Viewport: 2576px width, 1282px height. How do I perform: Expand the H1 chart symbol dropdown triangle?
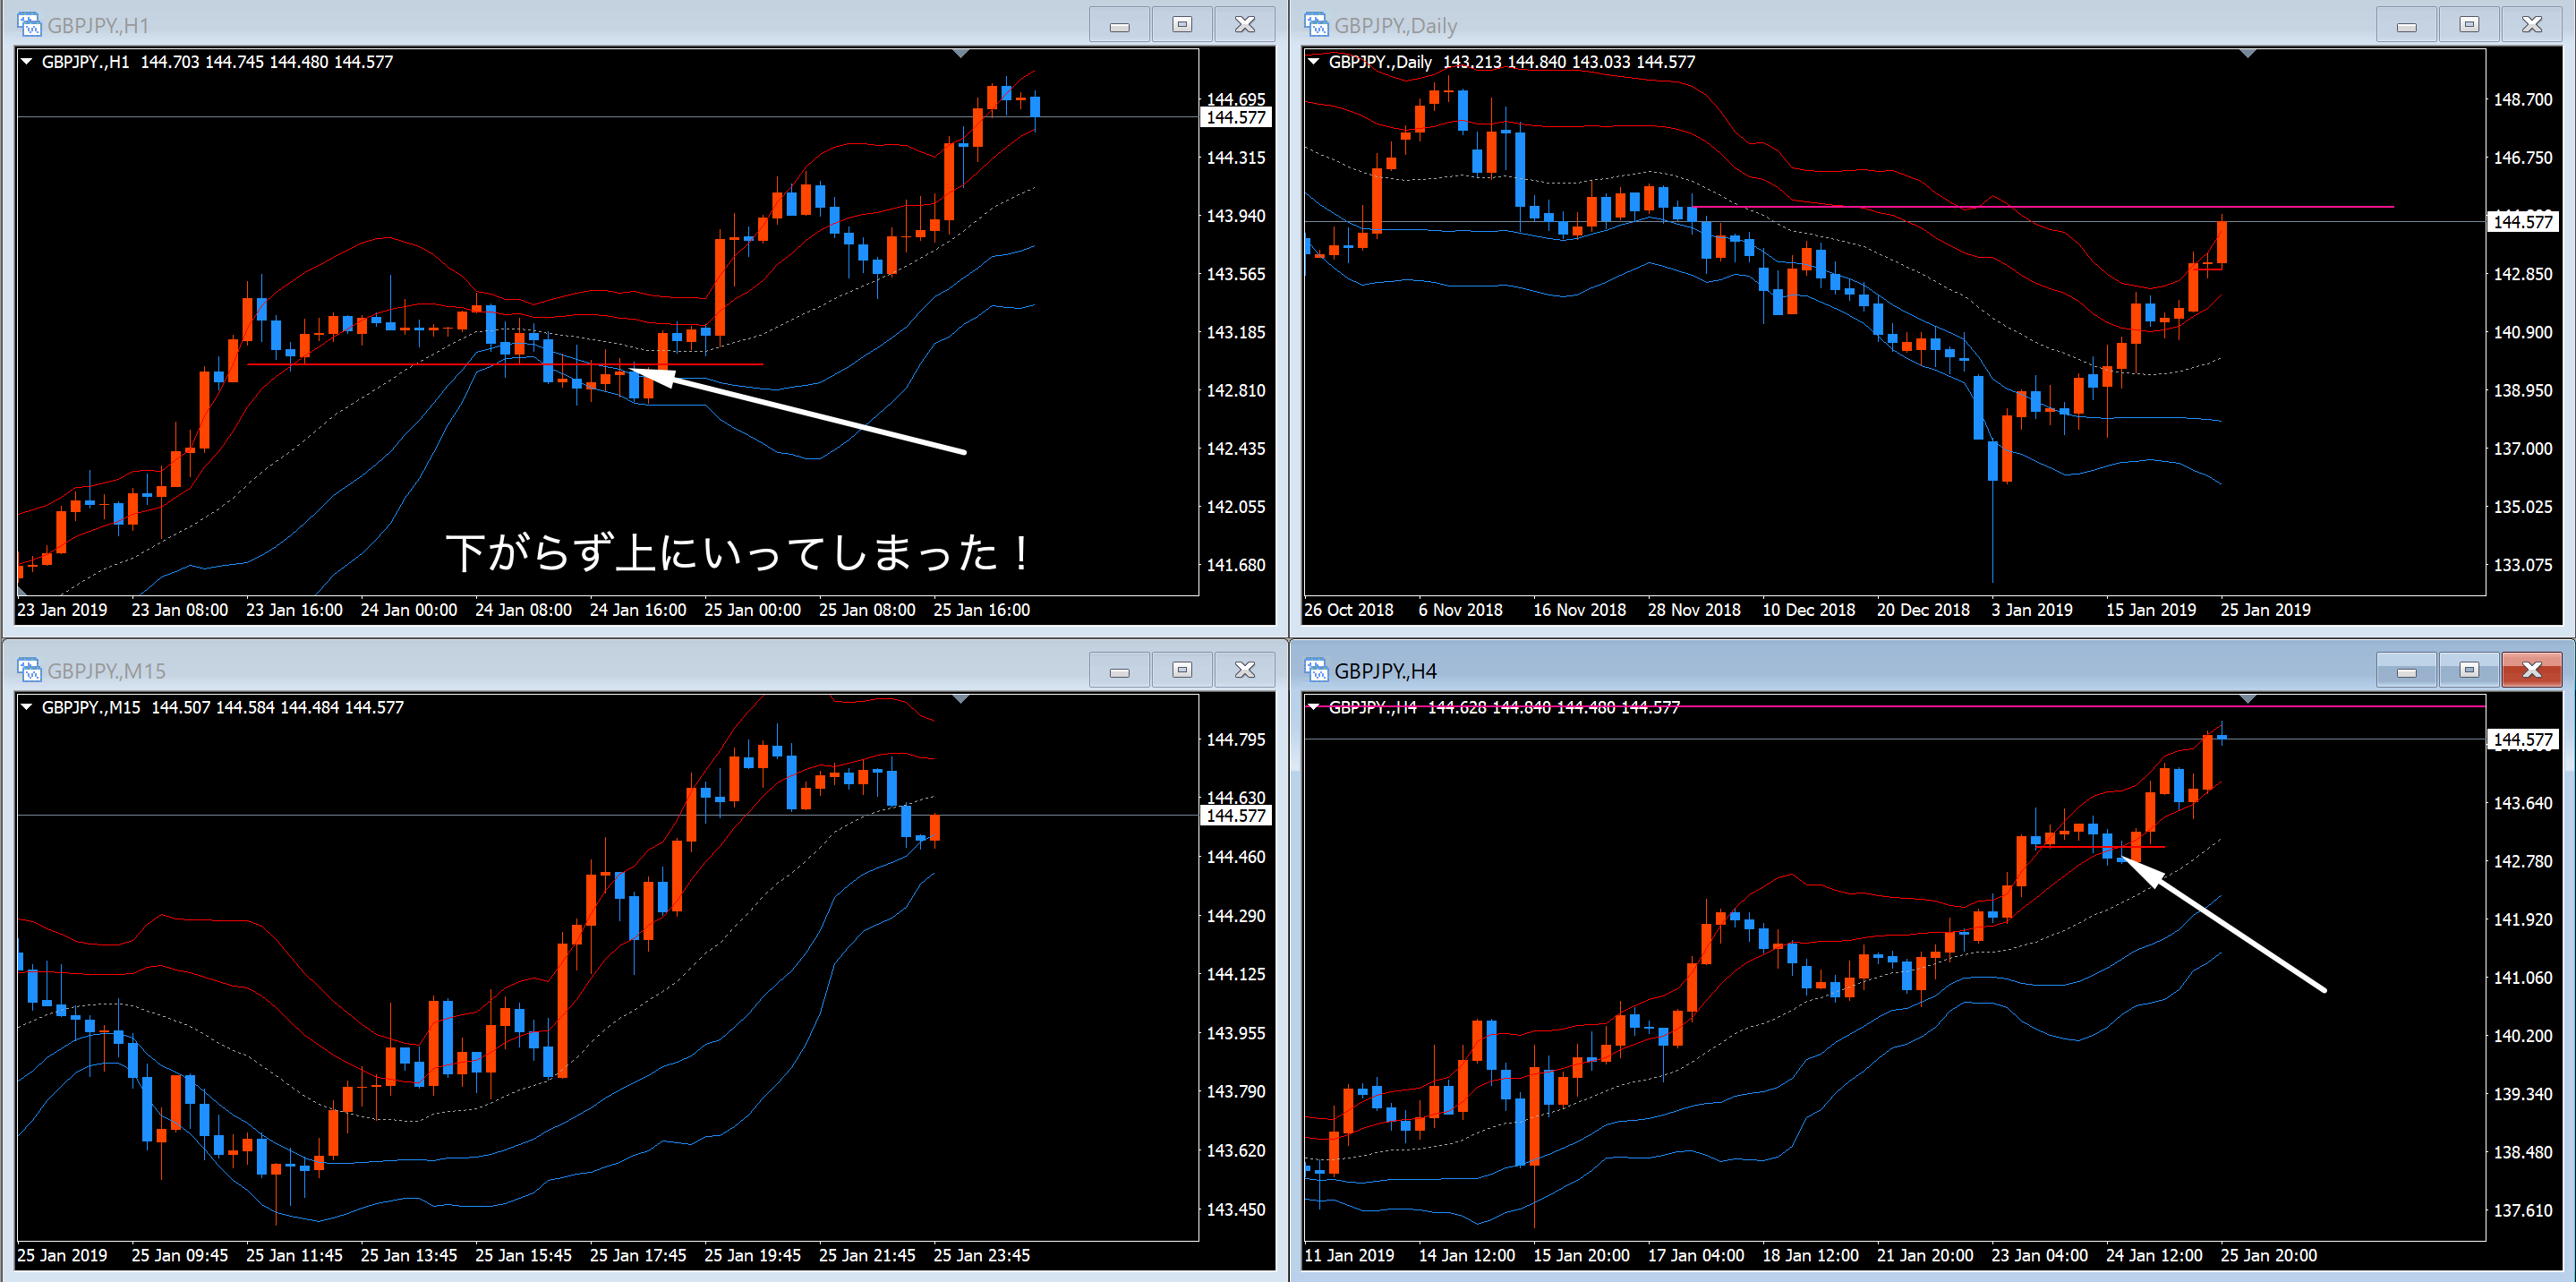pyautogui.click(x=27, y=62)
